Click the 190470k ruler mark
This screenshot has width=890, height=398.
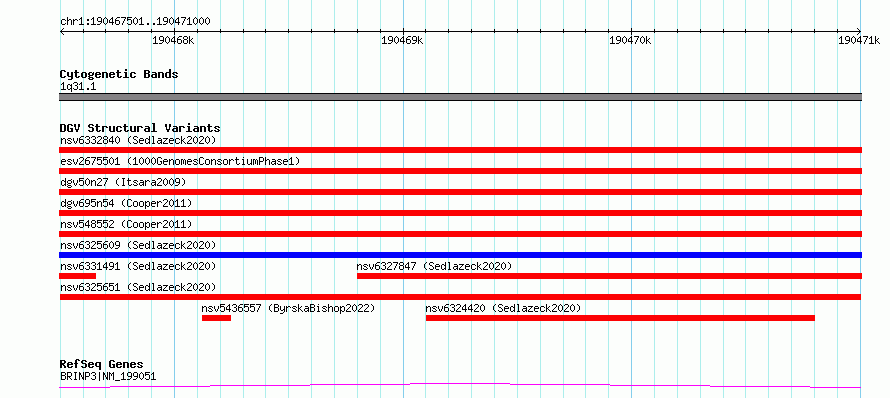(x=630, y=40)
